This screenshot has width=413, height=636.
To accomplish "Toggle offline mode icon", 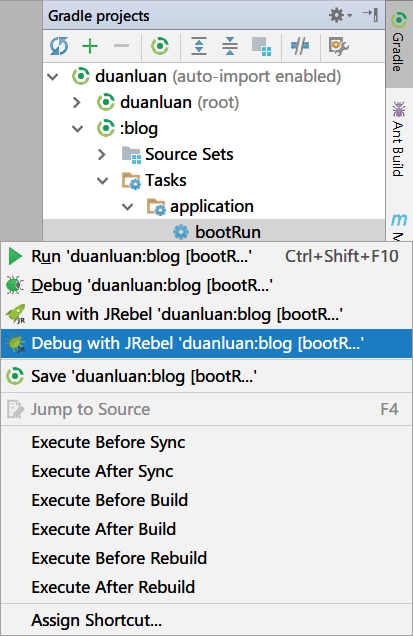I will pos(300,46).
